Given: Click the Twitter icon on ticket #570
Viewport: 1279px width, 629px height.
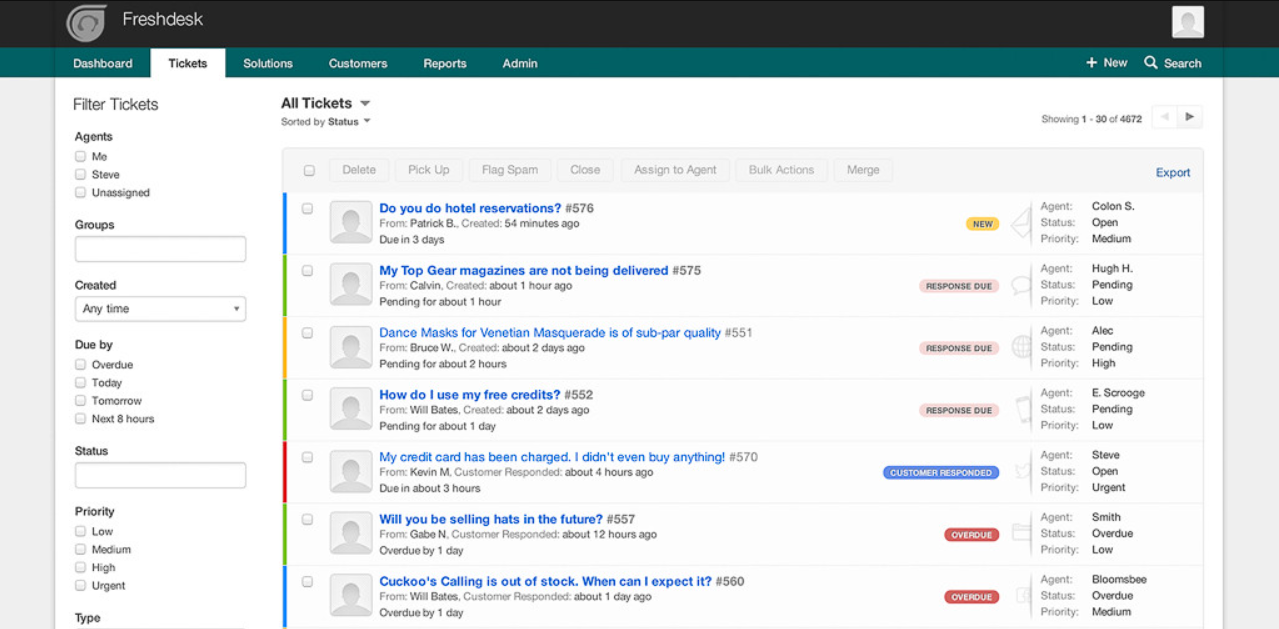Looking at the screenshot, I should [x=1021, y=470].
